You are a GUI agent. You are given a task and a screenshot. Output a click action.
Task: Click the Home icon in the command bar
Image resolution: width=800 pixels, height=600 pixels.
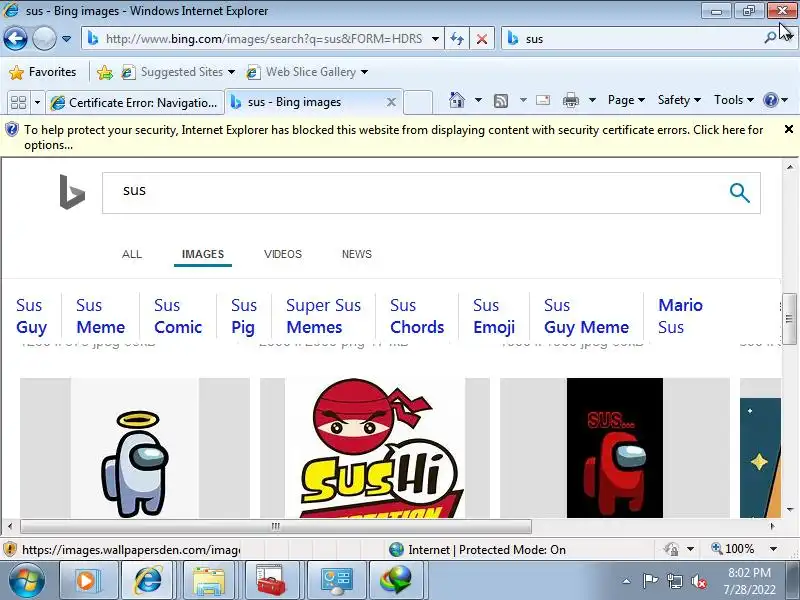coord(457,100)
